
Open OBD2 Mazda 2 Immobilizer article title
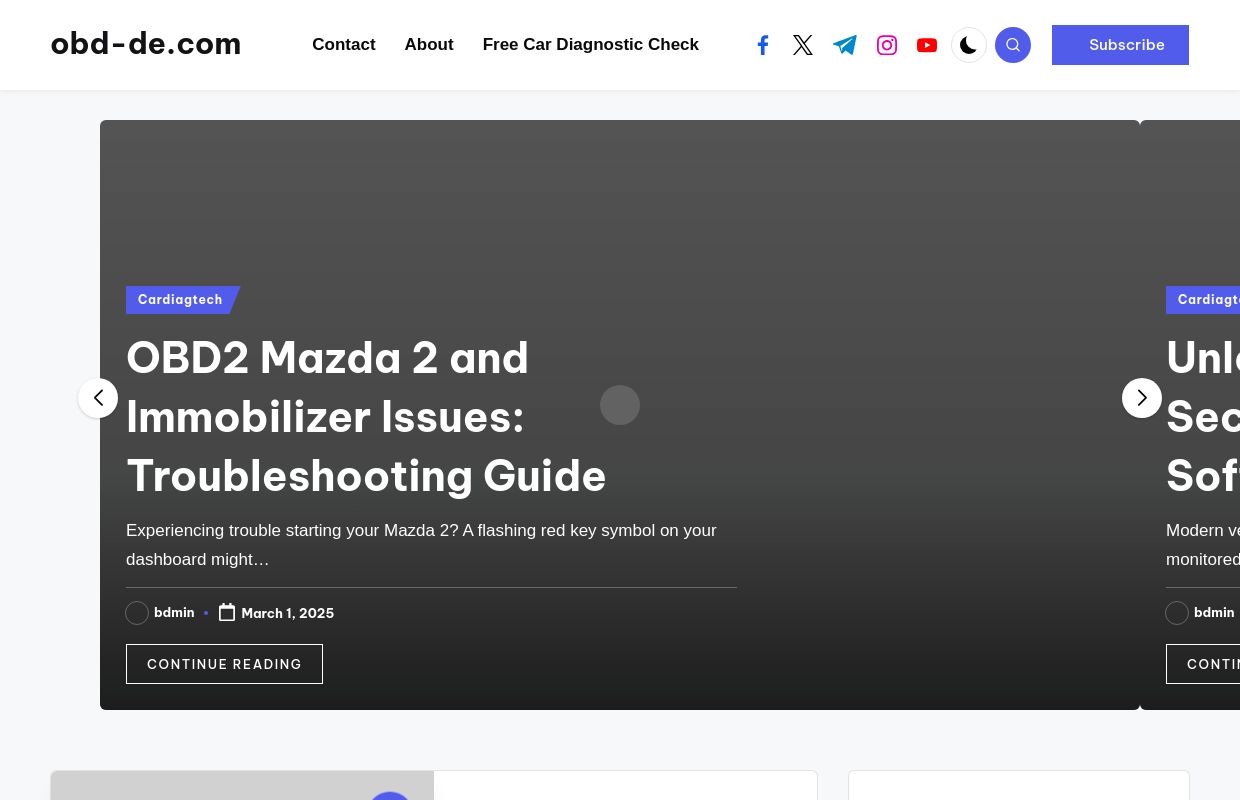click(x=366, y=417)
